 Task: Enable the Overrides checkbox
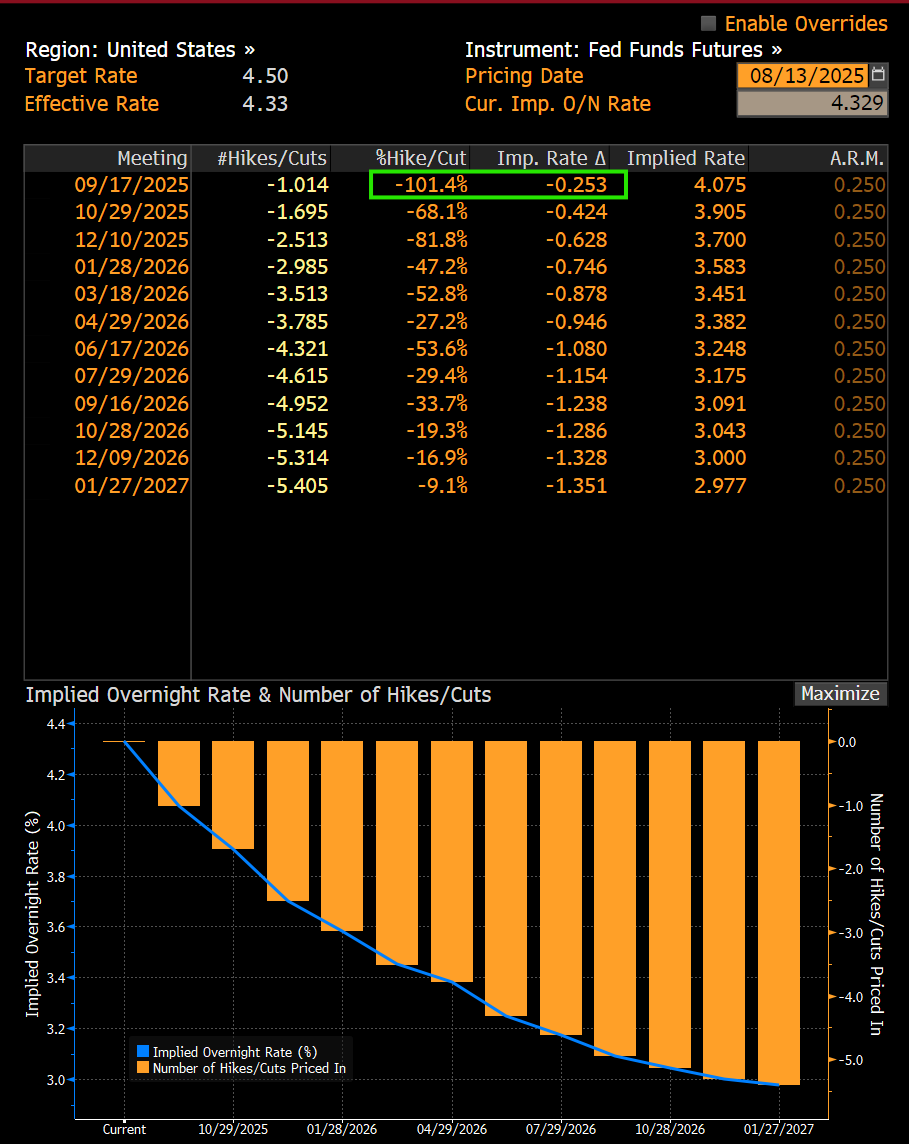pos(708,23)
